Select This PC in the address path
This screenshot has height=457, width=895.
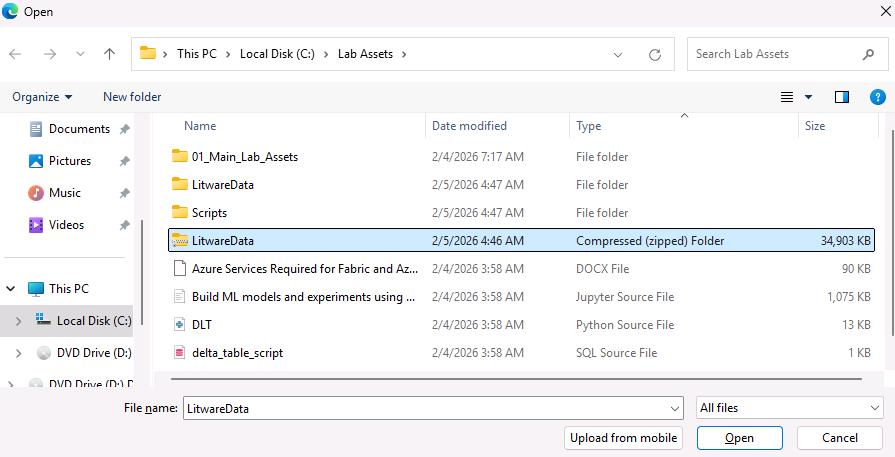[x=197, y=54]
